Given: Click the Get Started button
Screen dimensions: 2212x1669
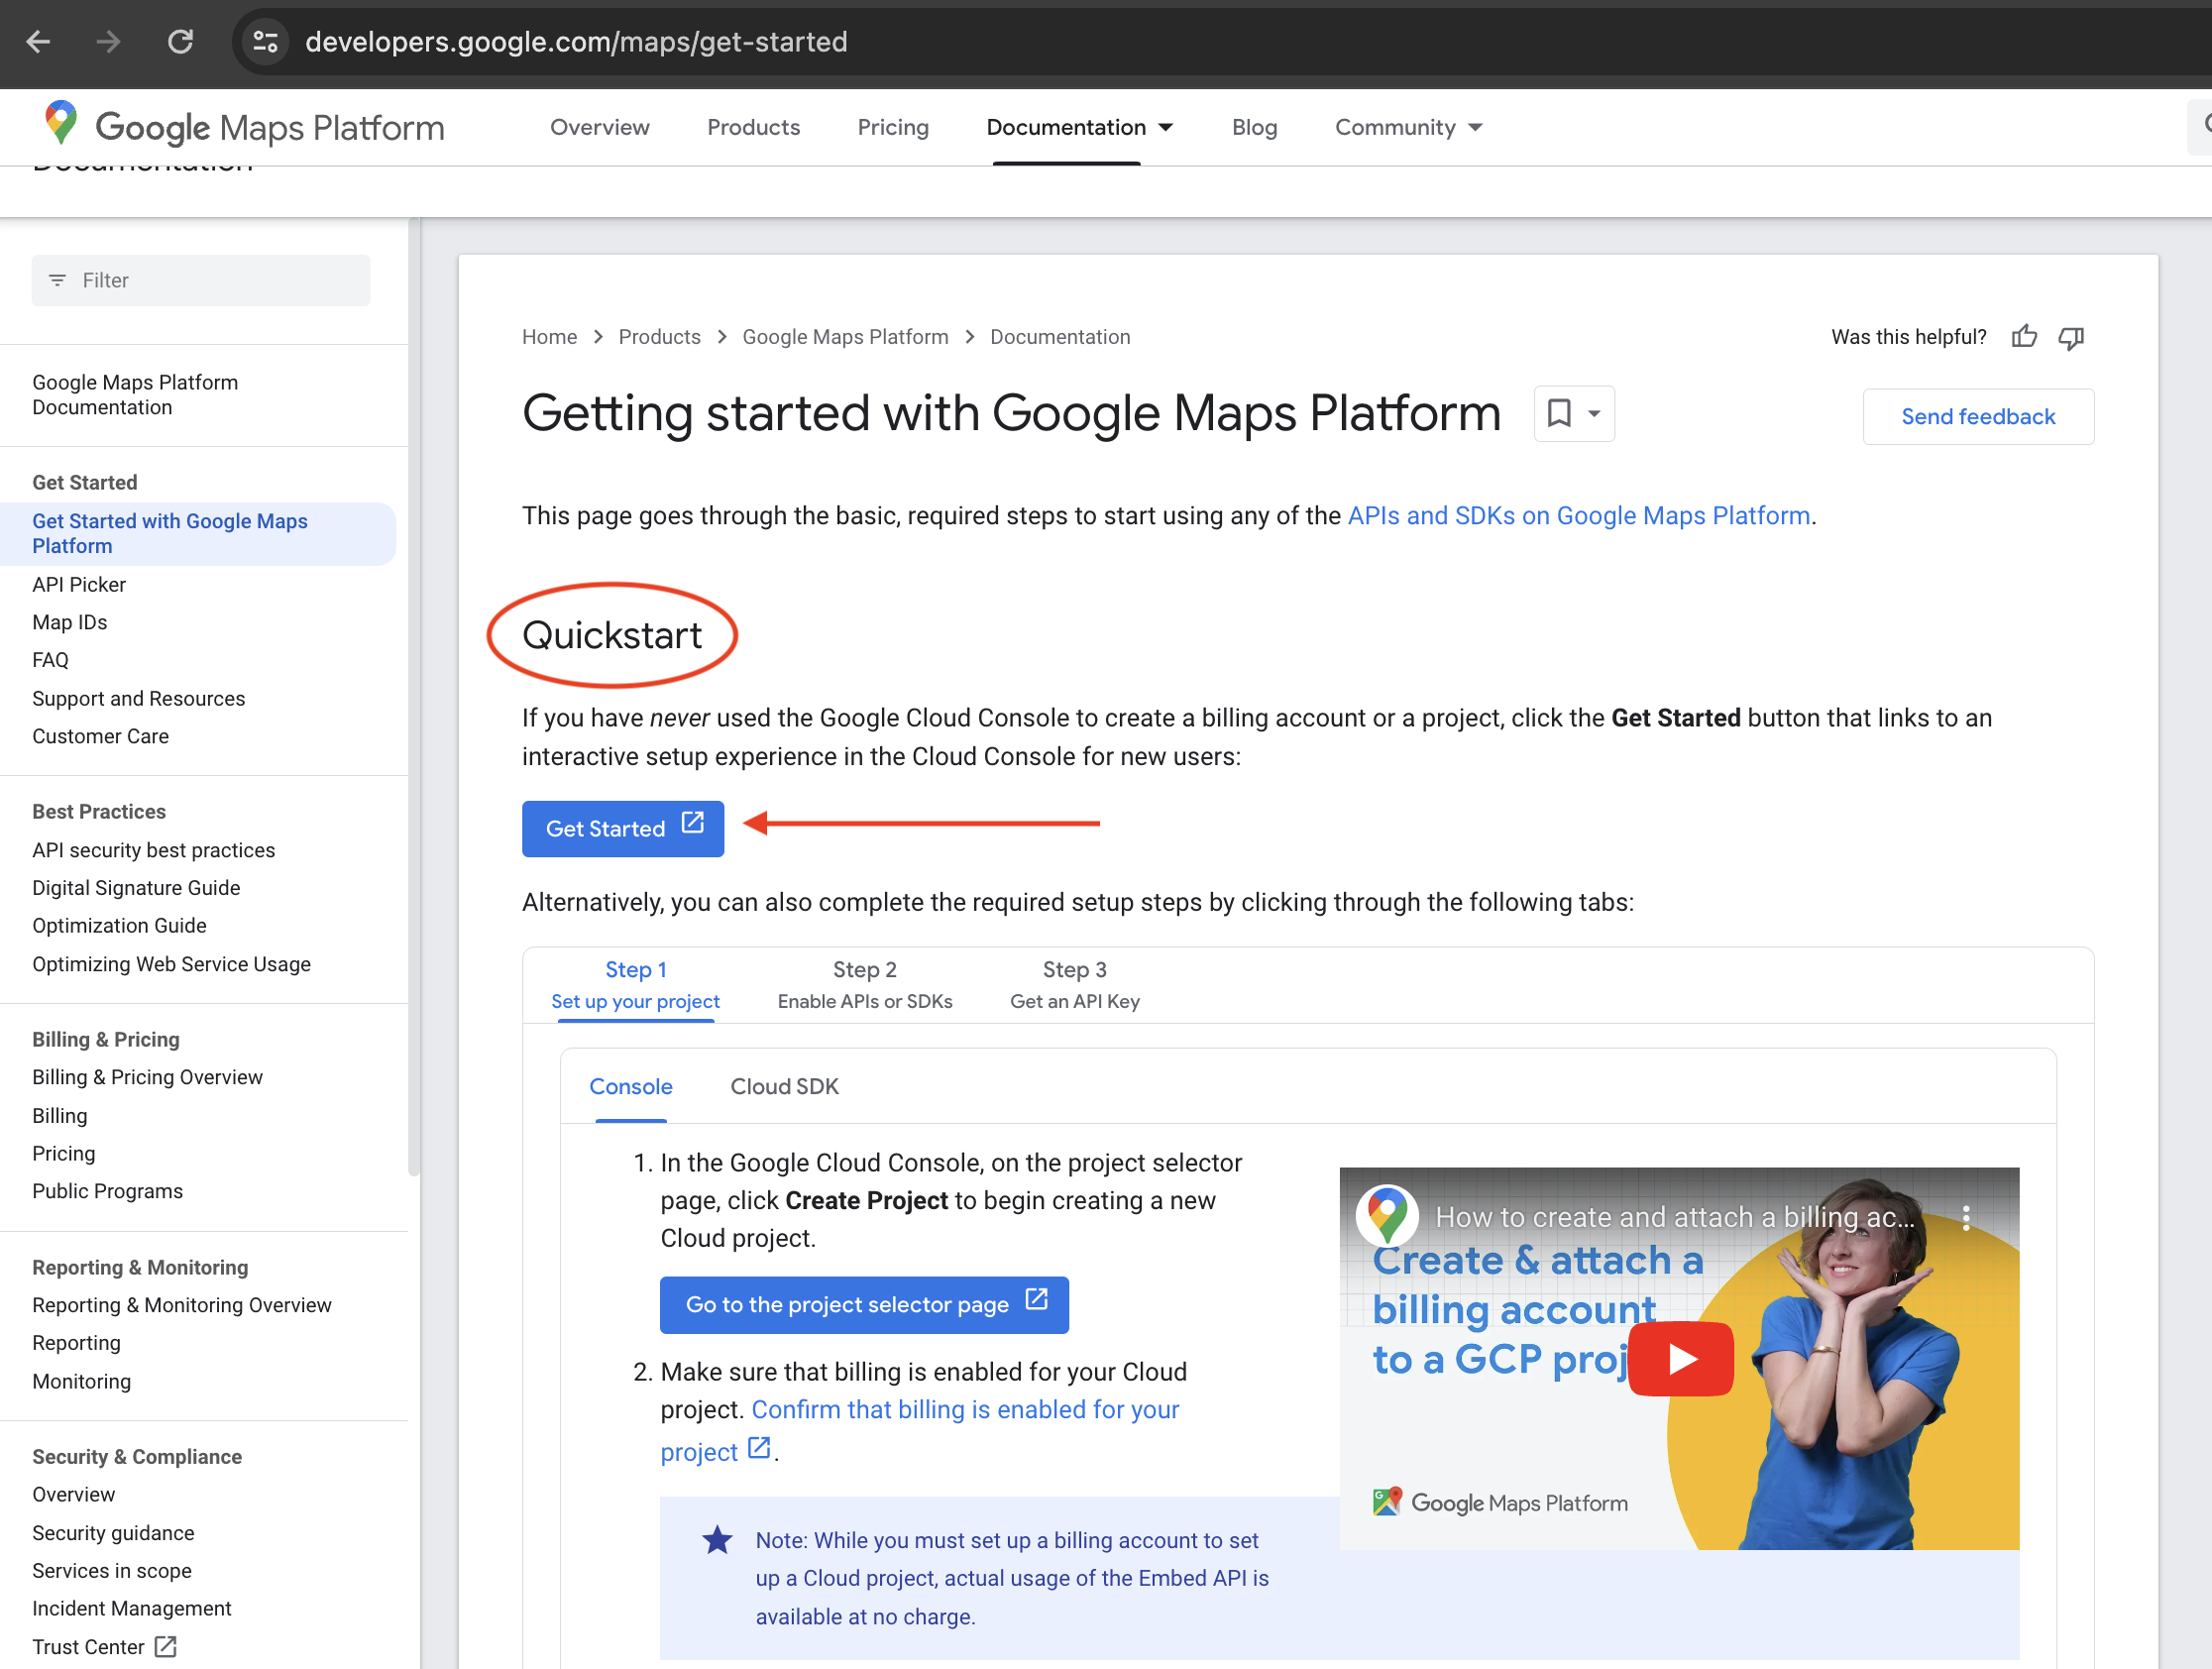Looking at the screenshot, I should pyautogui.click(x=622, y=828).
